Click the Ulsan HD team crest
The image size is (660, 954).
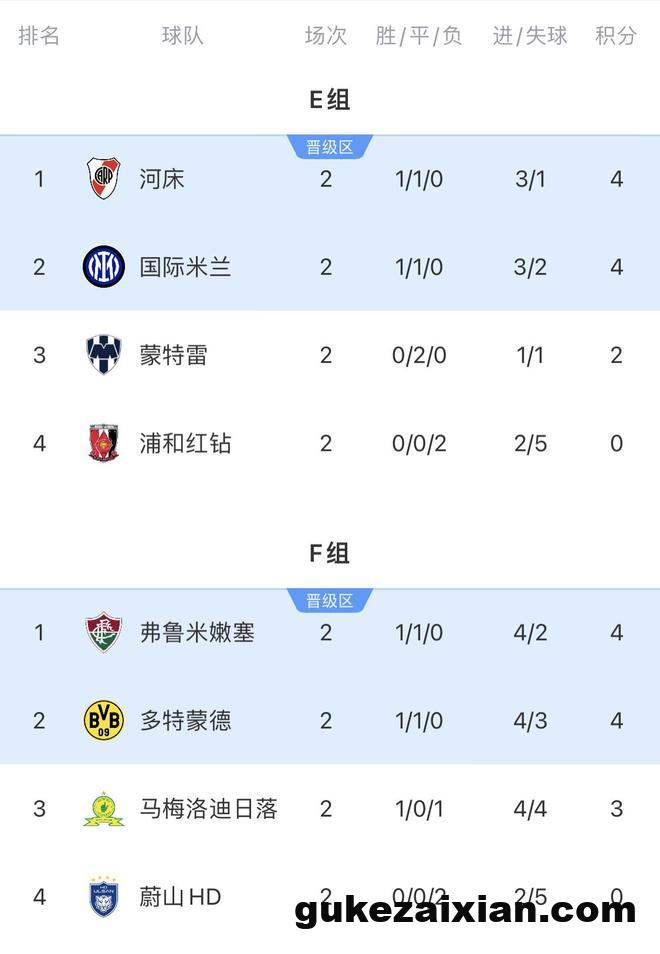click(103, 896)
